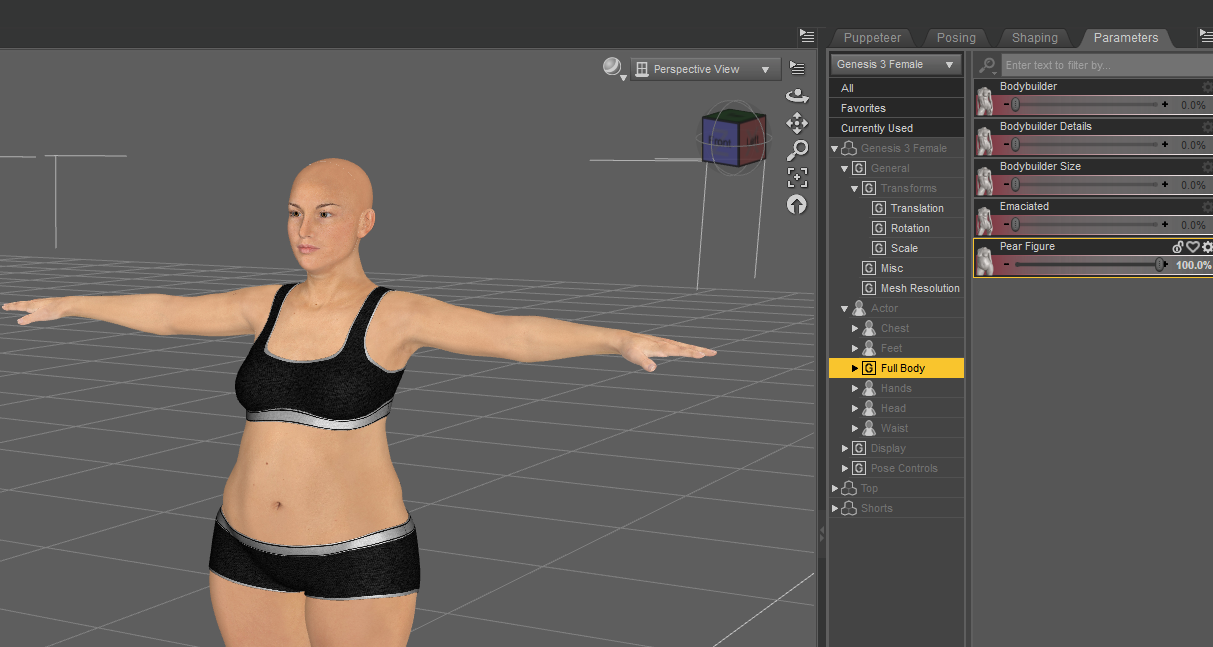Screen dimensions: 1213x647
Task: Click the Rotation group G icon
Action: (x=879, y=228)
